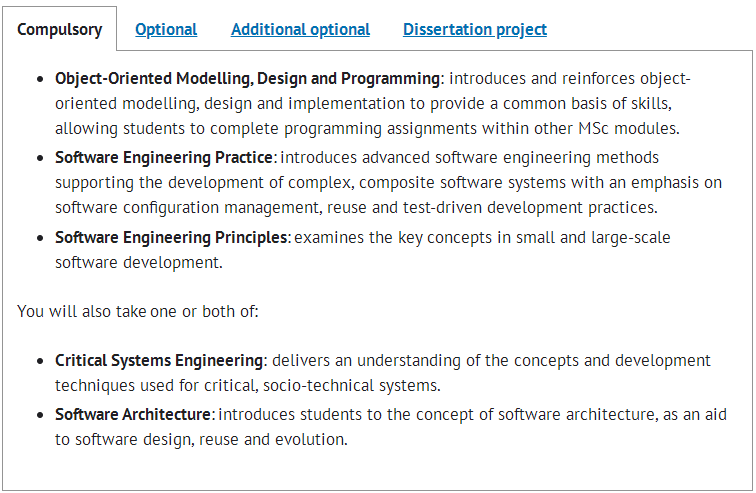The image size is (756, 493).
Task: Click the Software Engineering Principles heading
Action: (171, 238)
